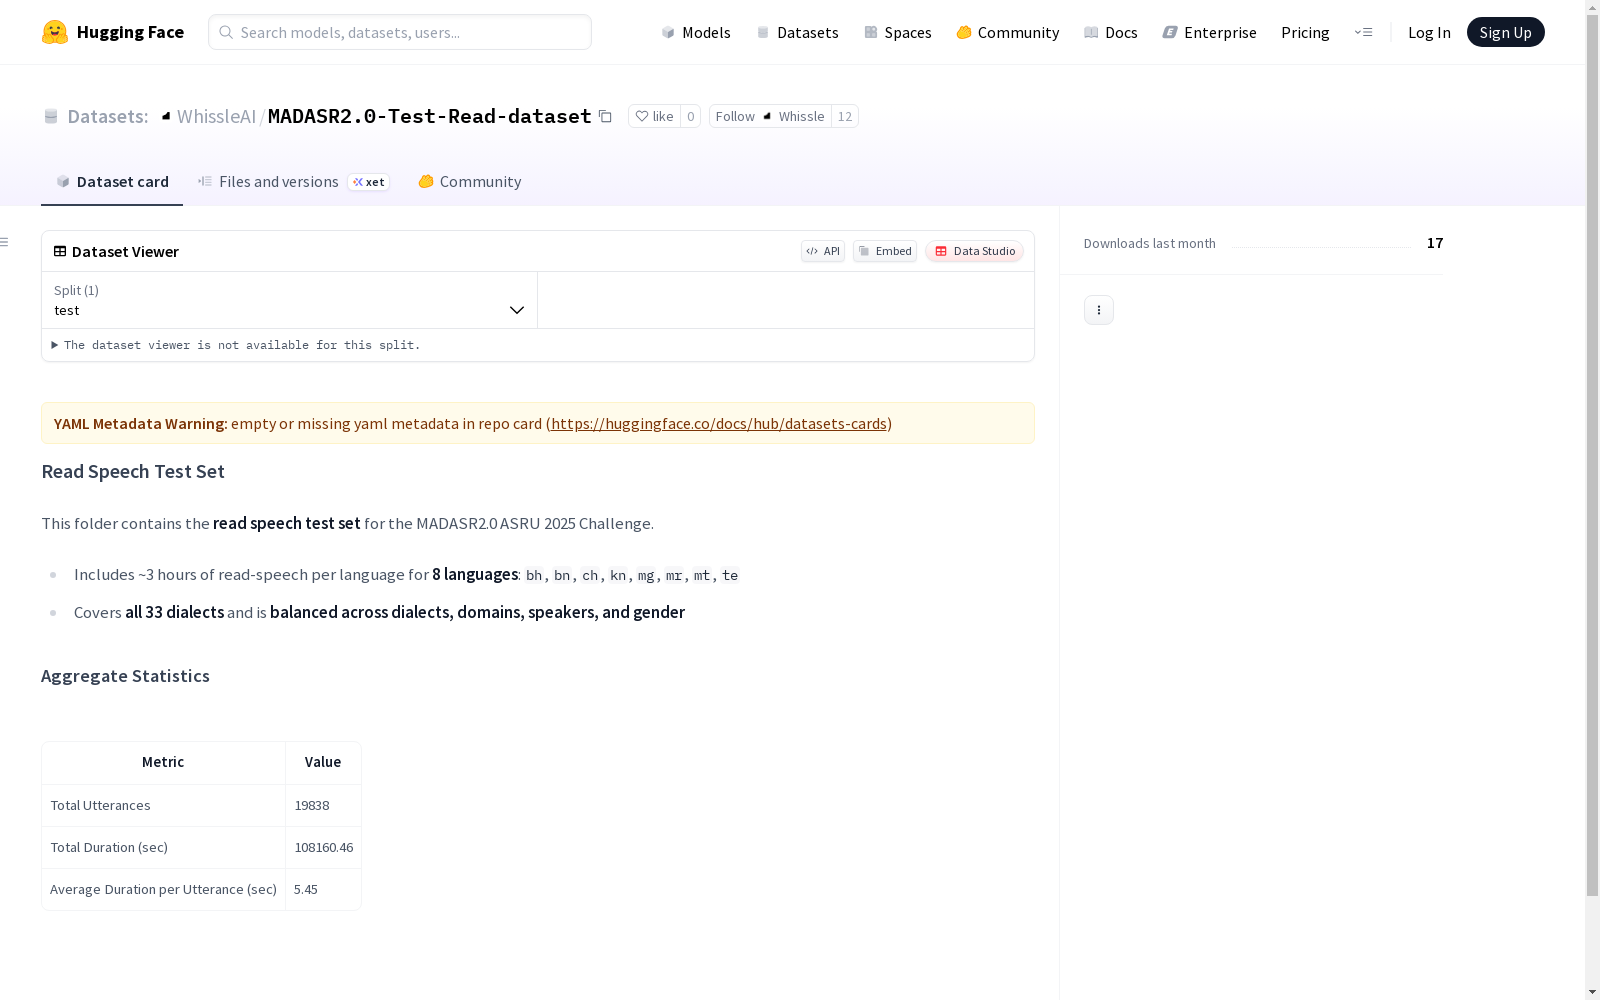Viewport: 1600px width, 1000px height.
Task: Click the Average Duration per Utterance label
Action: coord(164,889)
